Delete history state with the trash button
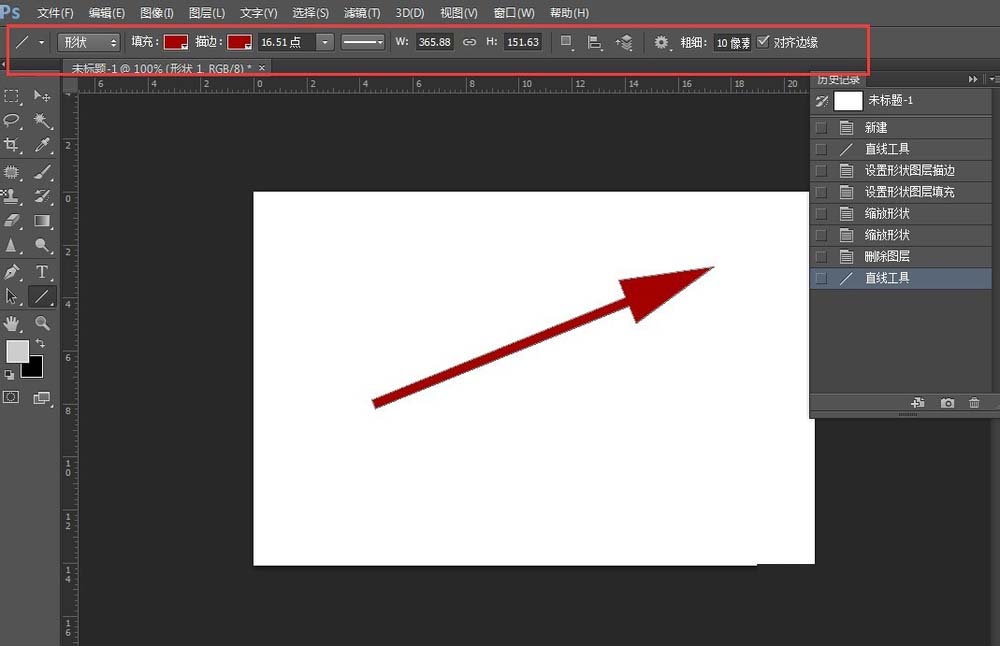This screenshot has height=646, width=1000. click(x=974, y=402)
